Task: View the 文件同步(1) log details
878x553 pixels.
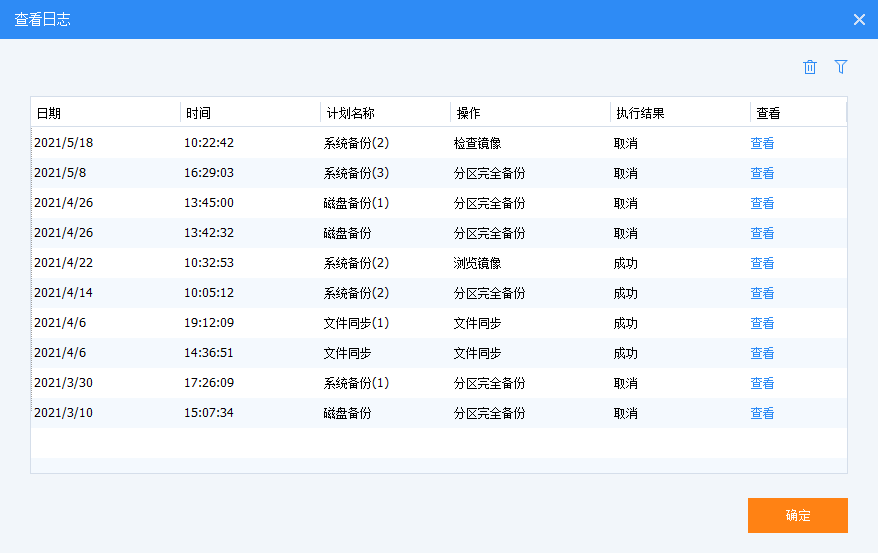Action: coord(762,323)
